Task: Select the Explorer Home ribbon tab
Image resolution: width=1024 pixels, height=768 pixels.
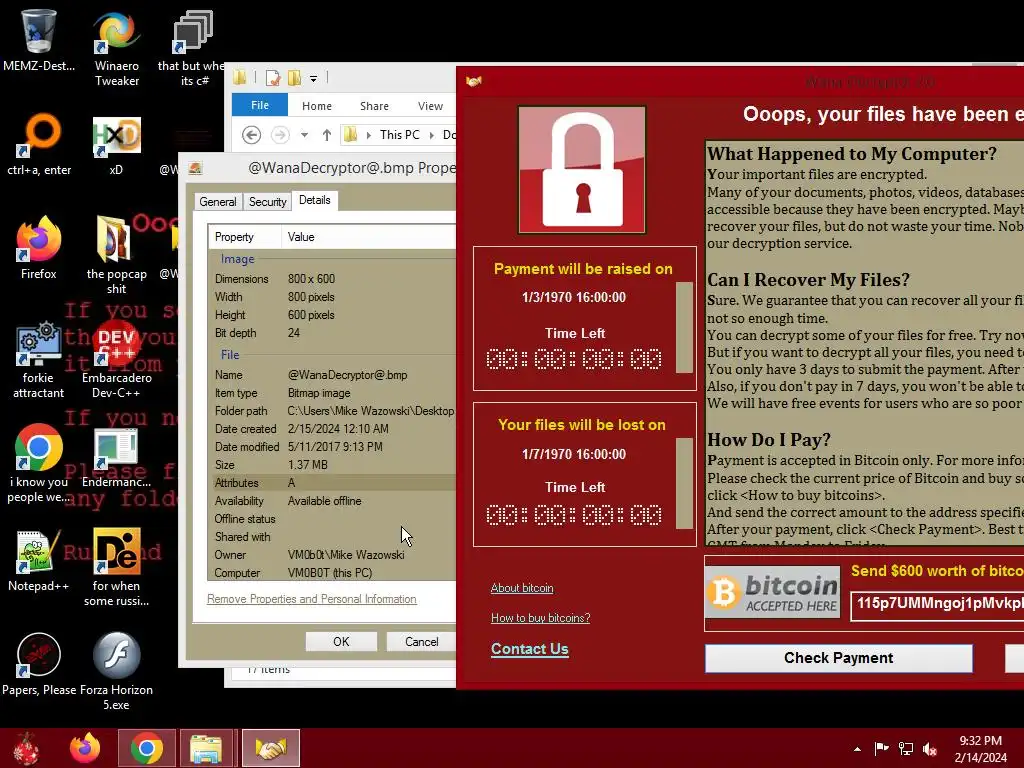Action: coord(317,106)
